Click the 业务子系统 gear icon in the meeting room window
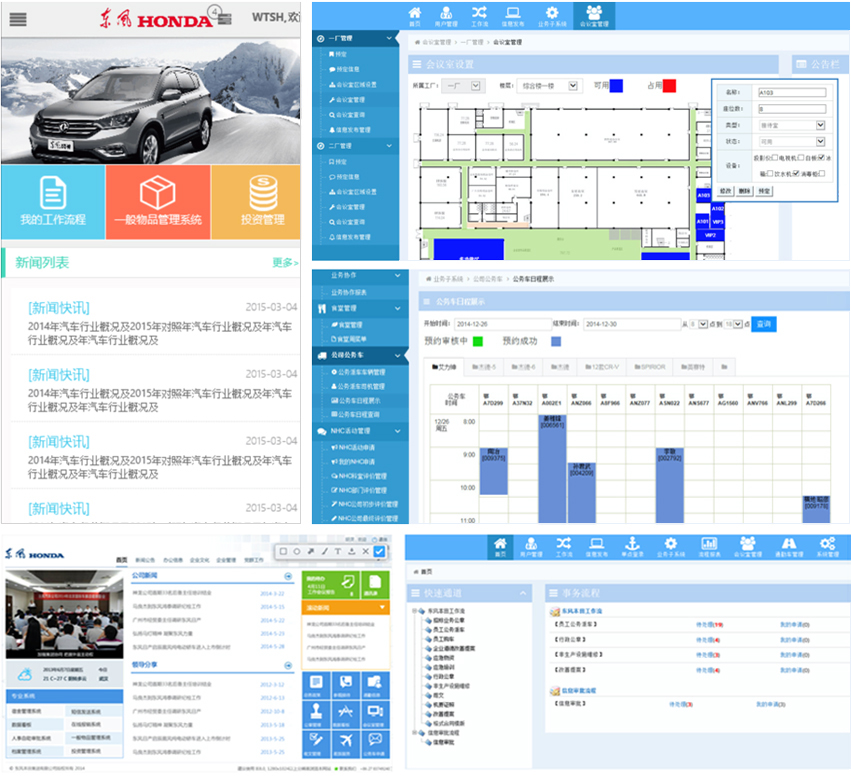Screen dimensions: 851x780 (x=552, y=16)
